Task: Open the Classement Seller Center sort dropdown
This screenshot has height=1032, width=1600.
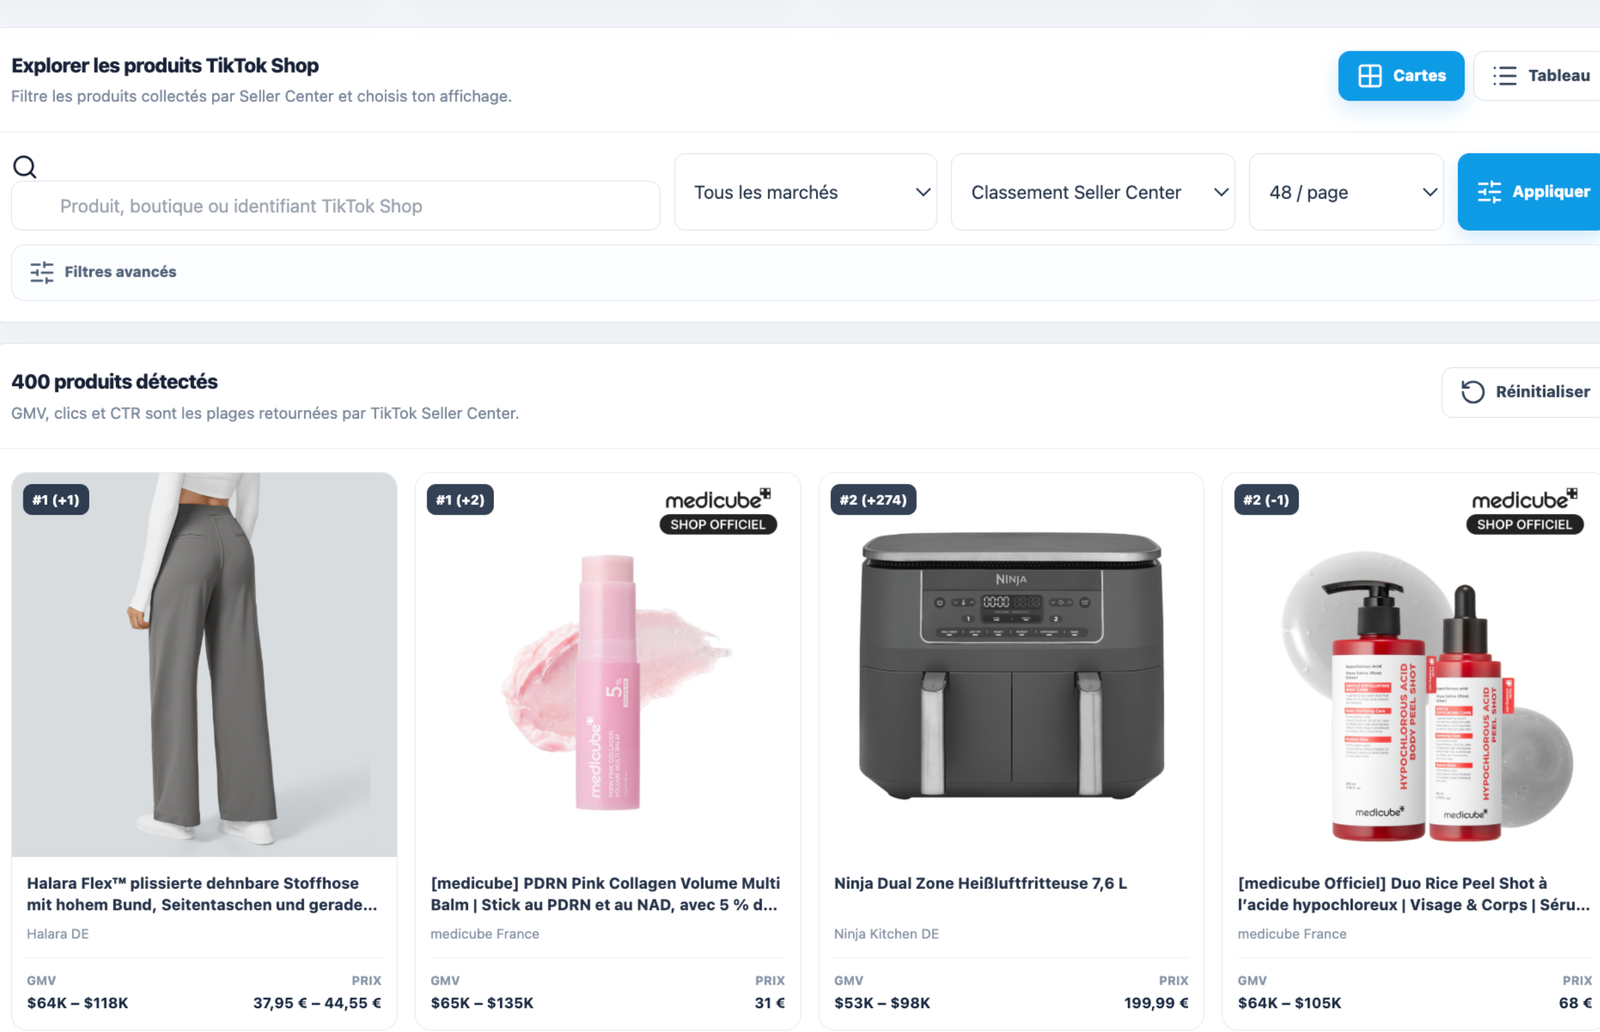Action: click(x=1093, y=192)
